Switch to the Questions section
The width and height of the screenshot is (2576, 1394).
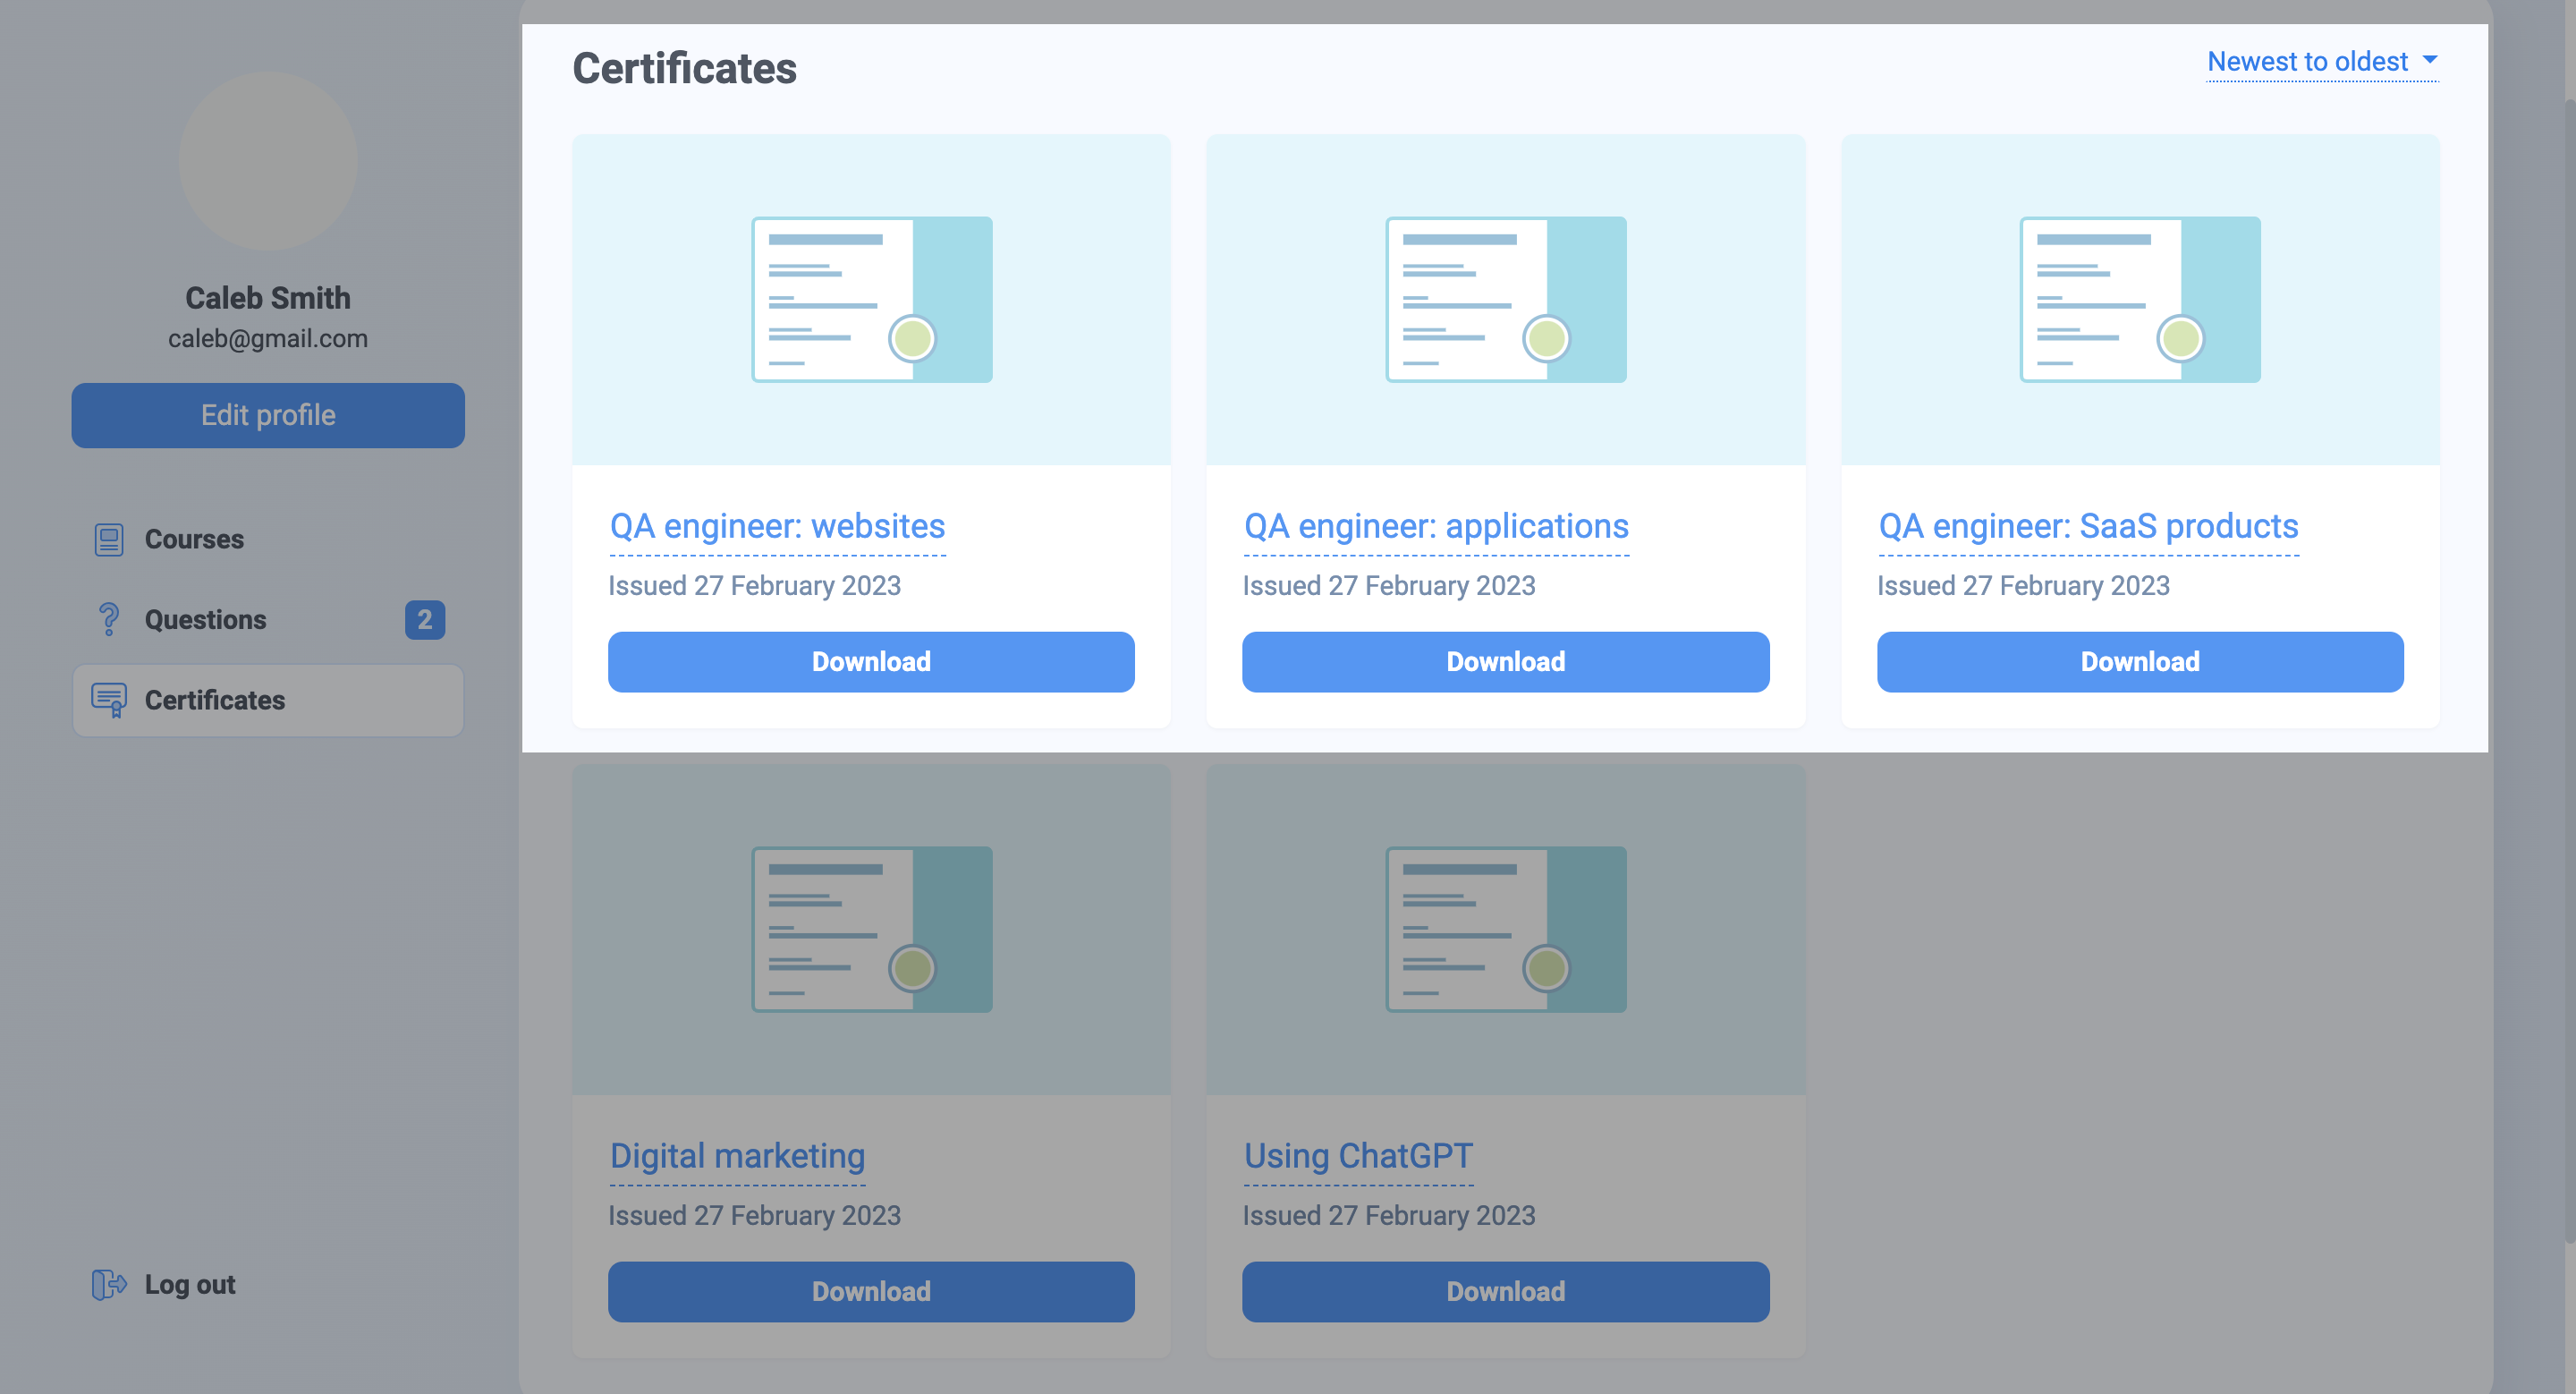[205, 619]
